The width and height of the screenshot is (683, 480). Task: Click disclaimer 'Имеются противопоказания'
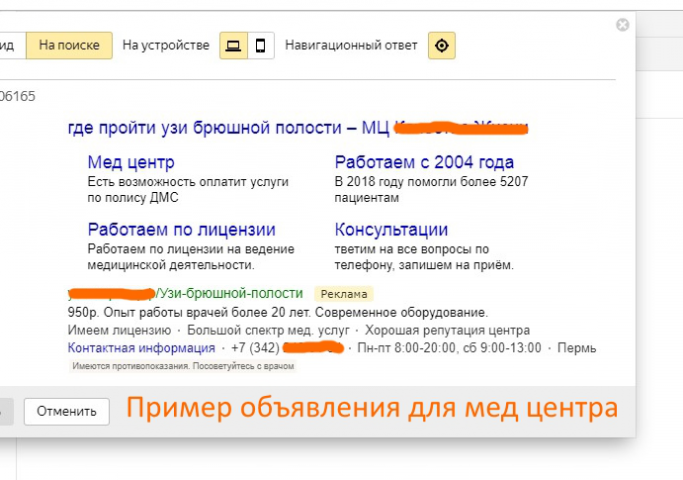131,366
